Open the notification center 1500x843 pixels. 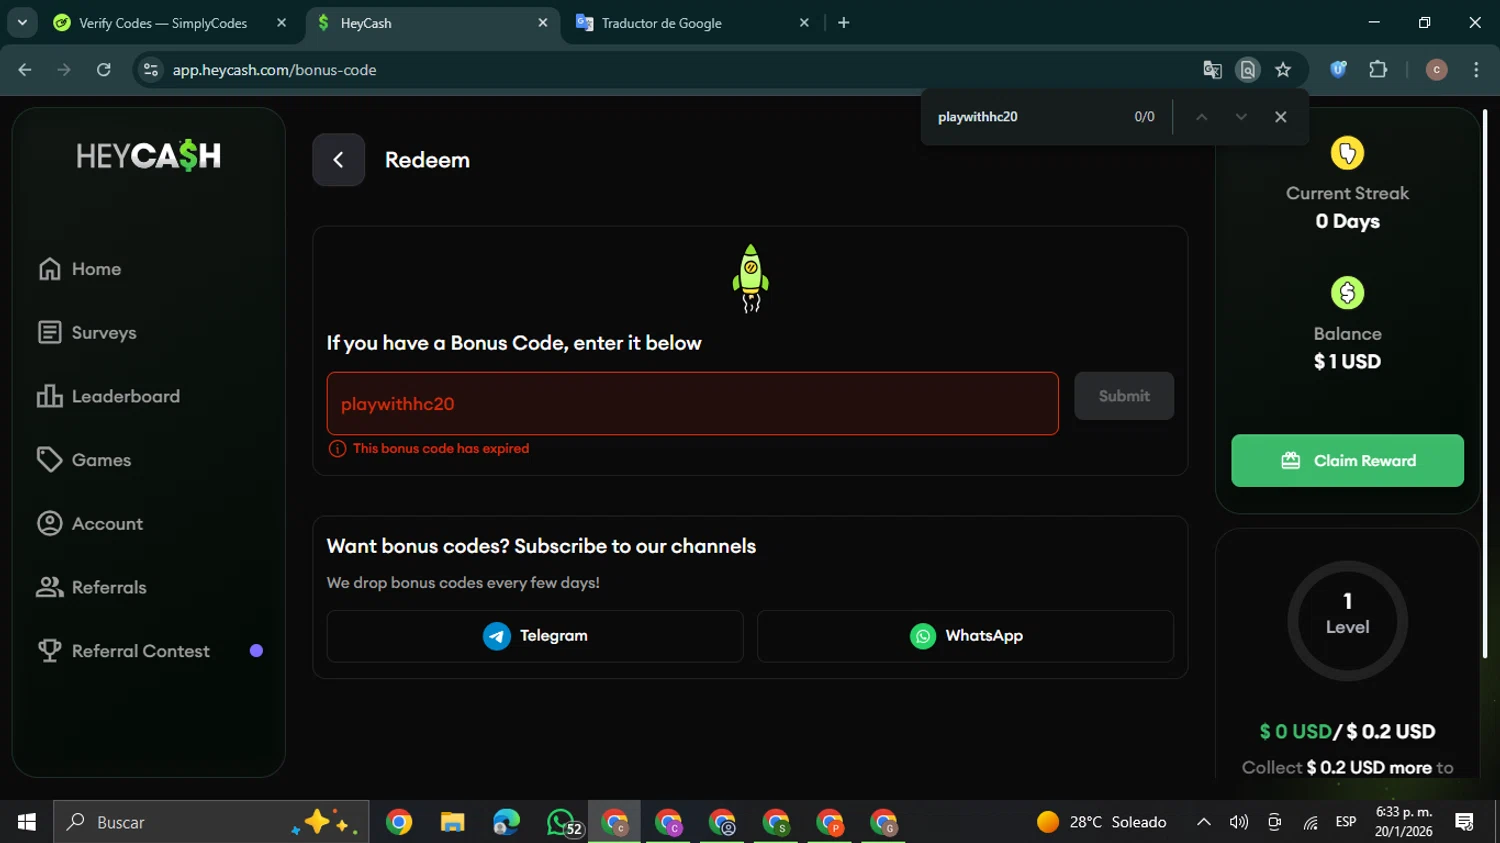point(1465,822)
